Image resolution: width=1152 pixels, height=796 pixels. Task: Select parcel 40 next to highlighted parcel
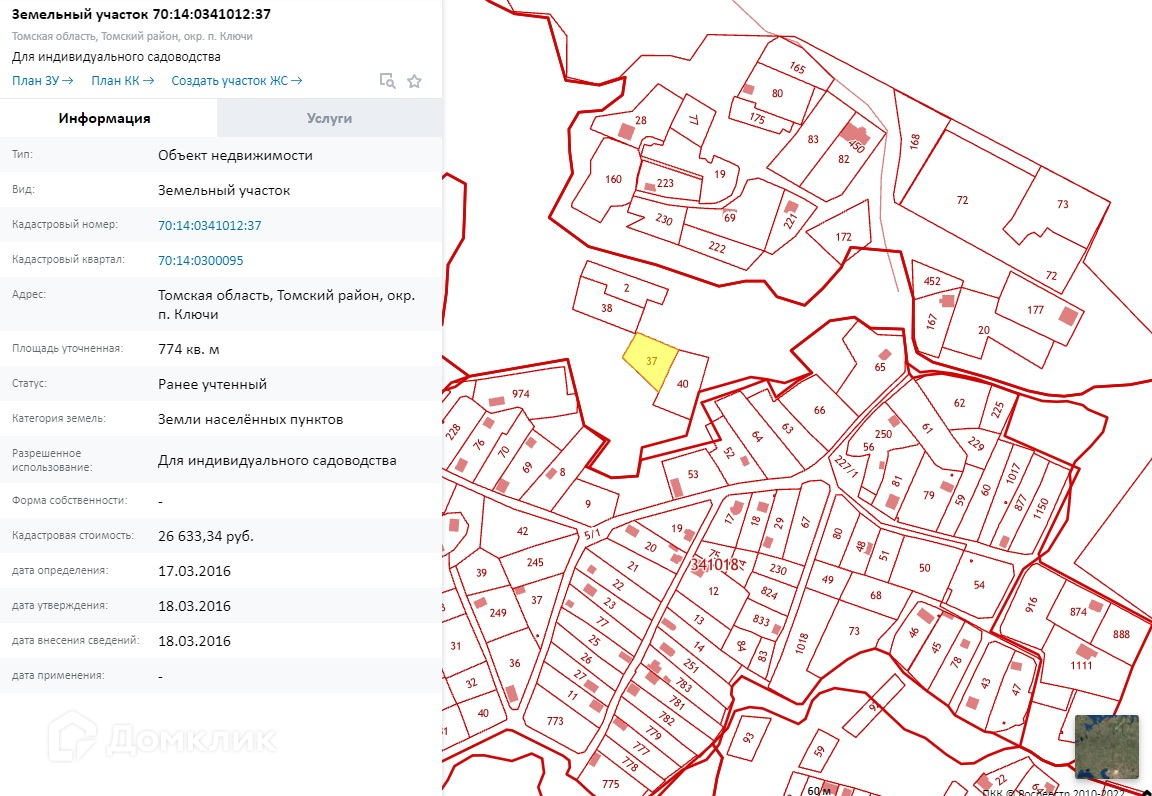click(x=683, y=384)
